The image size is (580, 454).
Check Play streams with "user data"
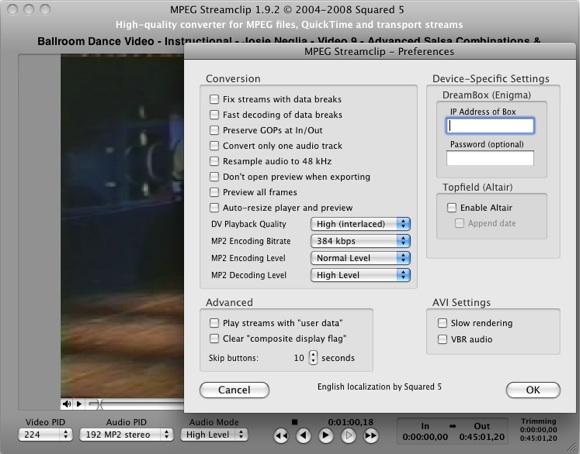coord(214,323)
